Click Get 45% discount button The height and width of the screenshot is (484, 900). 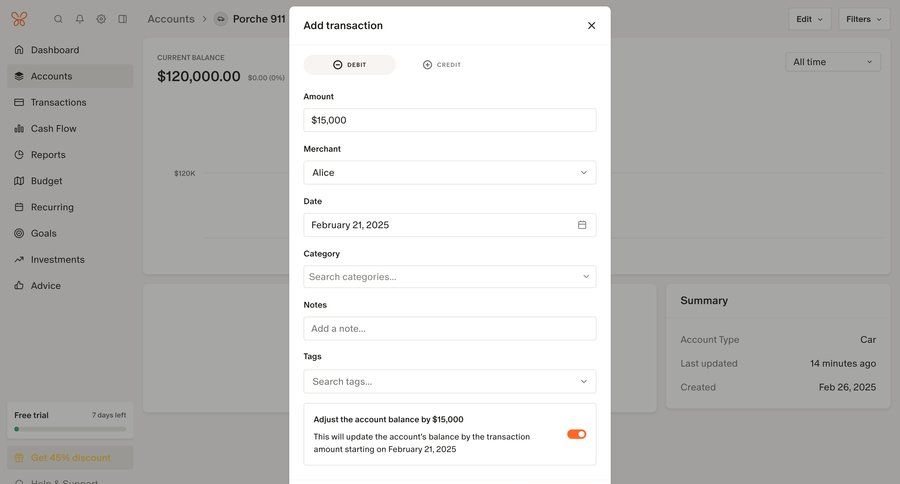(x=70, y=458)
